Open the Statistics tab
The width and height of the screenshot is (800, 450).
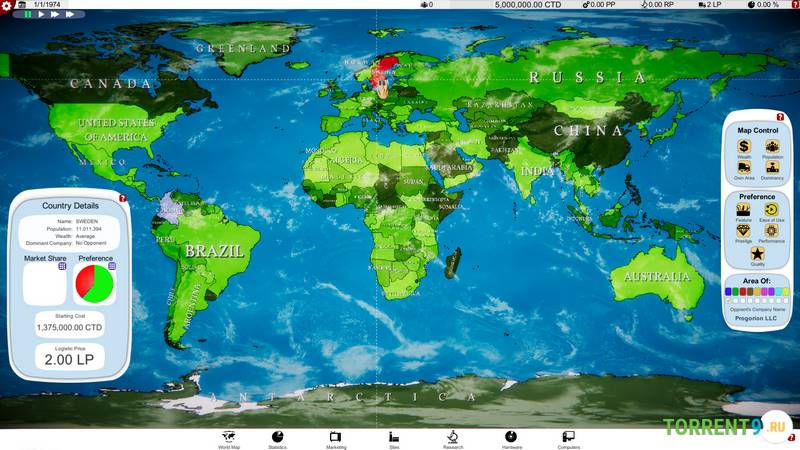pos(277,438)
